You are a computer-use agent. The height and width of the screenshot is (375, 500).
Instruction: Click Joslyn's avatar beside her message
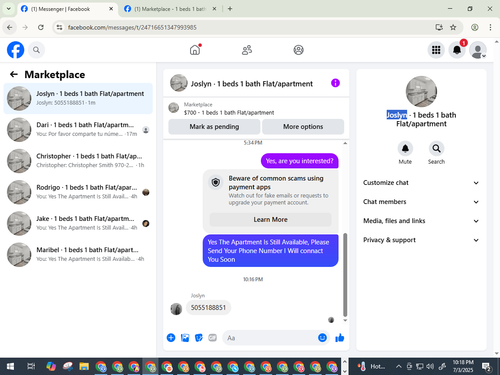click(176, 309)
